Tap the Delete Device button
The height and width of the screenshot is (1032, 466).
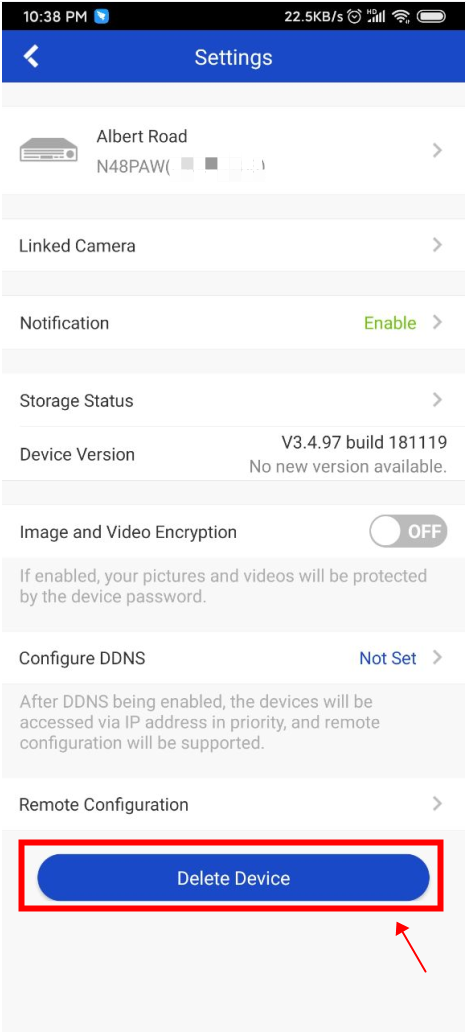(233, 877)
